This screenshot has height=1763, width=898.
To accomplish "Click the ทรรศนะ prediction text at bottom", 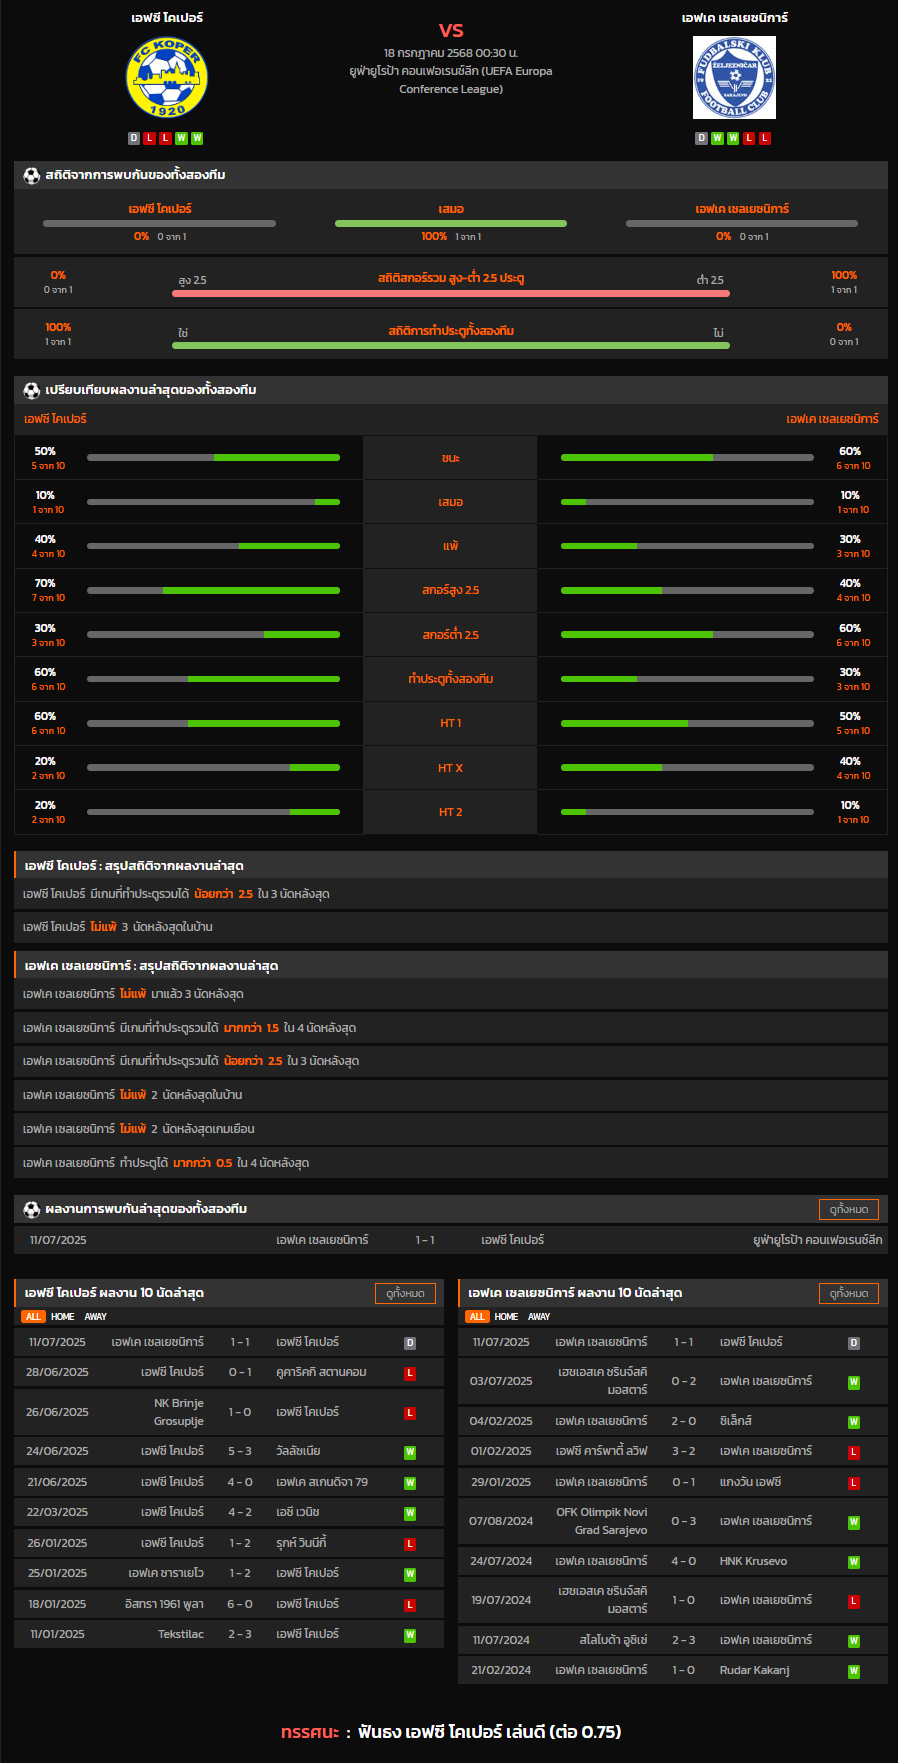I will coord(451,1732).
